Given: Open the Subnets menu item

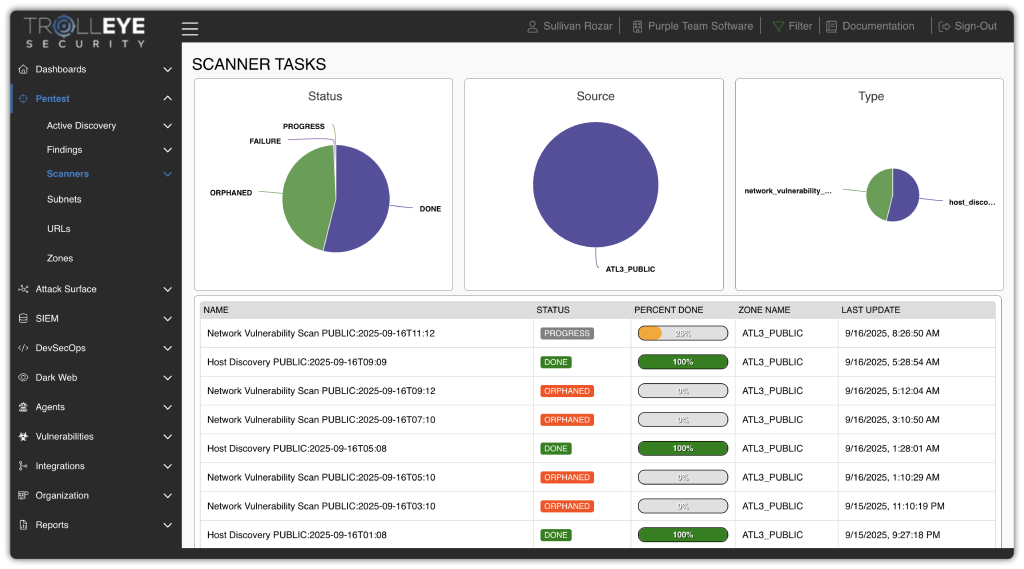Looking at the screenshot, I should tap(64, 199).
